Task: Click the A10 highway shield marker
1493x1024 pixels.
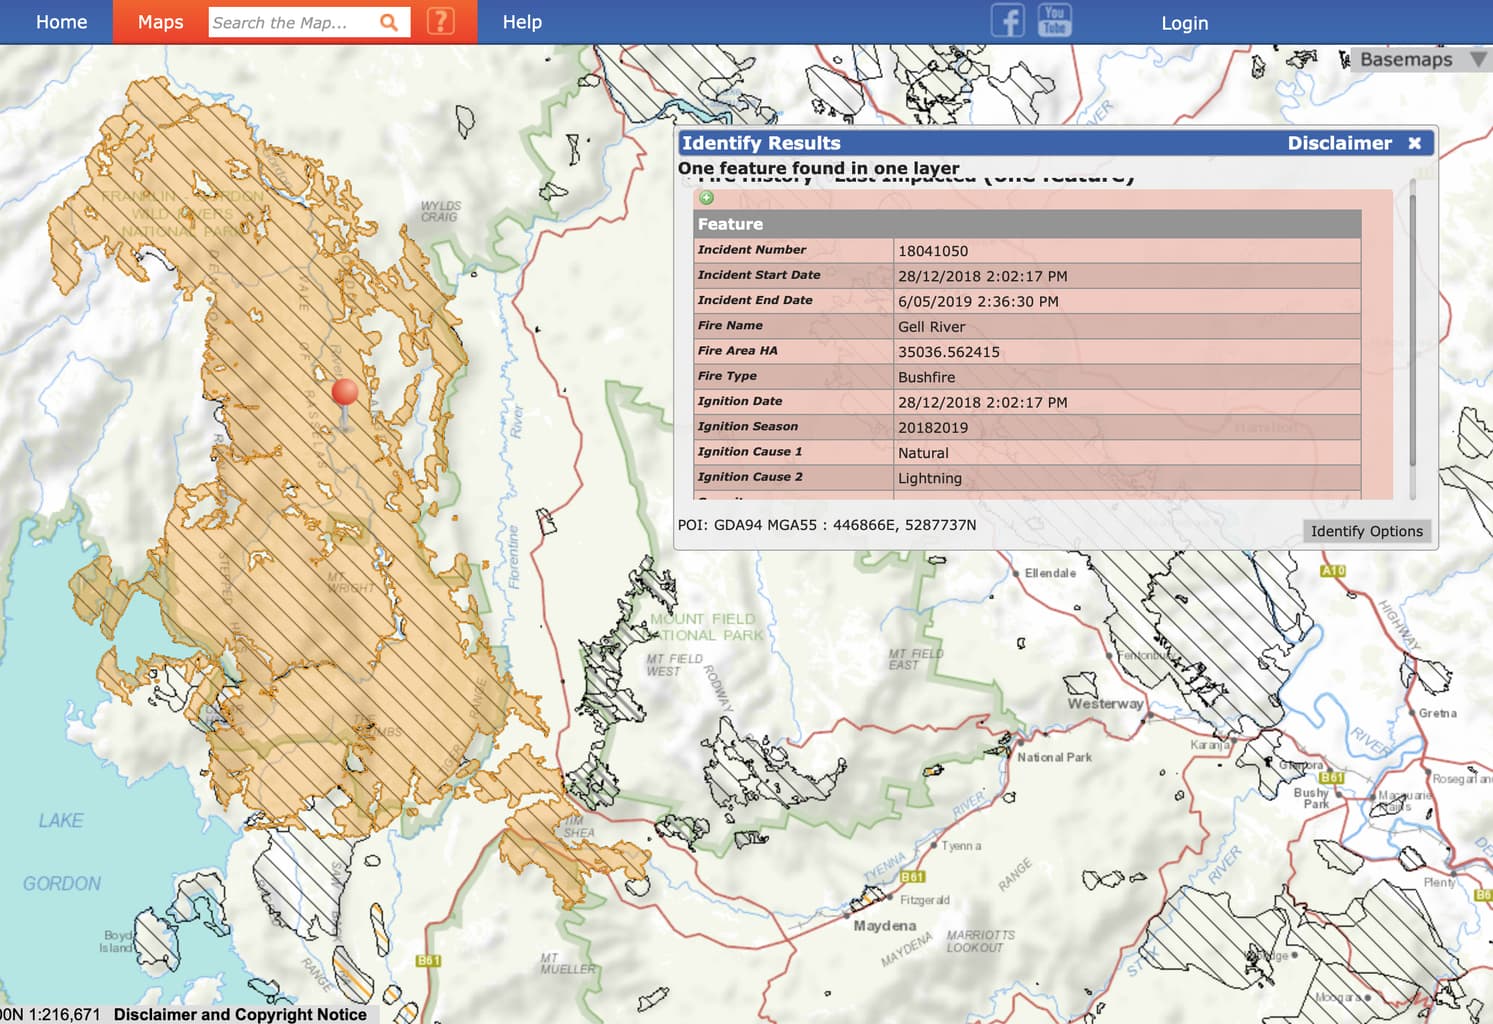Action: coord(1333,571)
